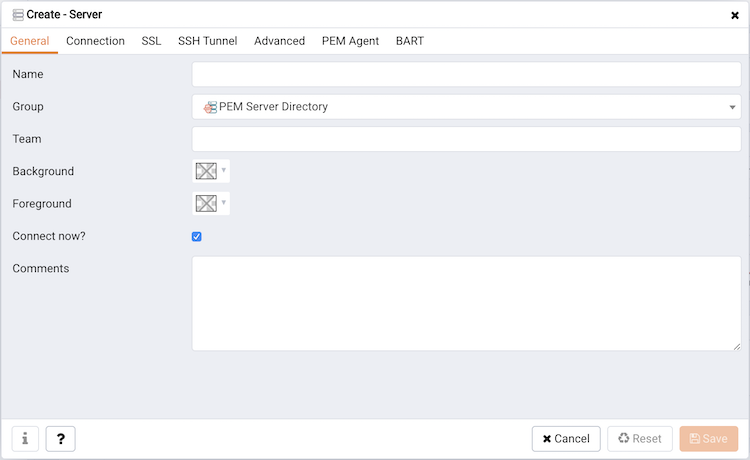The height and width of the screenshot is (460, 750).
Task: Click the Connect now? label
Action: [x=49, y=236]
